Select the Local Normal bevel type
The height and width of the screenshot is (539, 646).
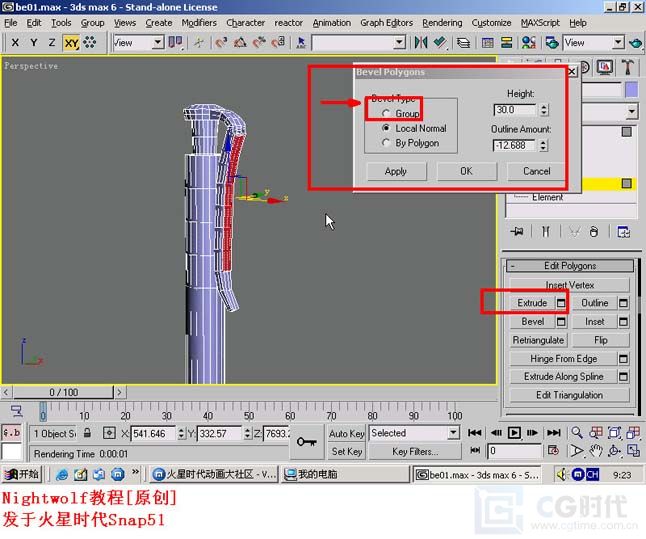386,128
